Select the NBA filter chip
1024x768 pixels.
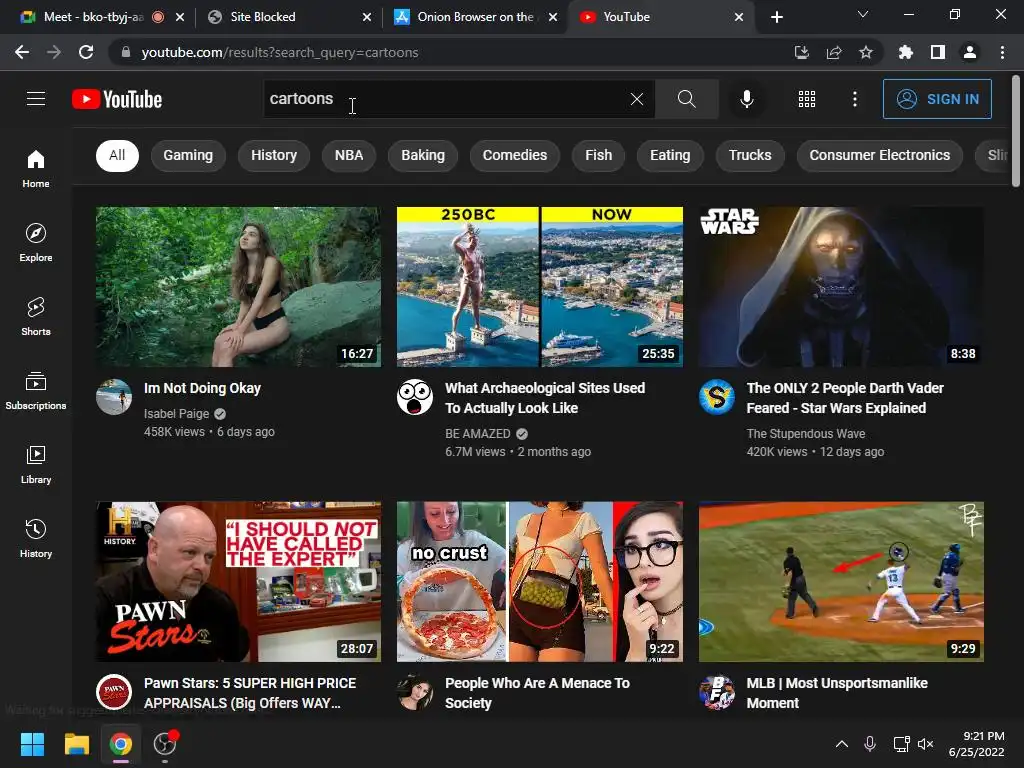tap(349, 155)
